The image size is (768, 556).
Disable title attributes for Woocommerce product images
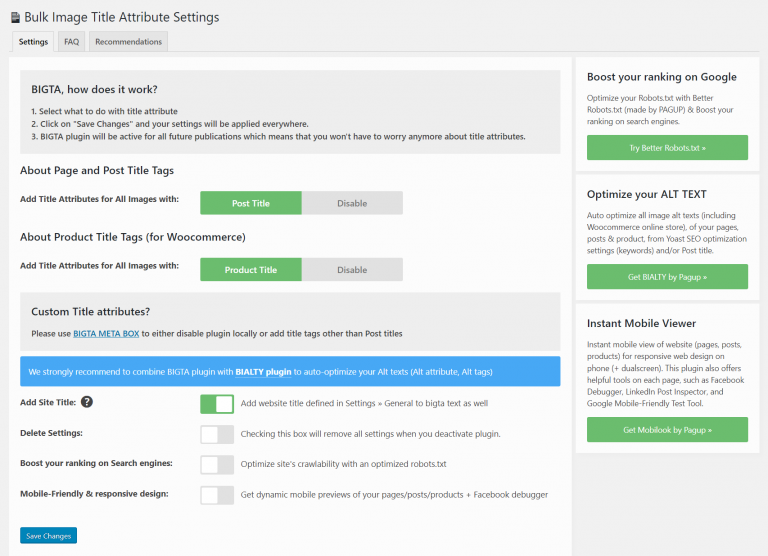(352, 270)
